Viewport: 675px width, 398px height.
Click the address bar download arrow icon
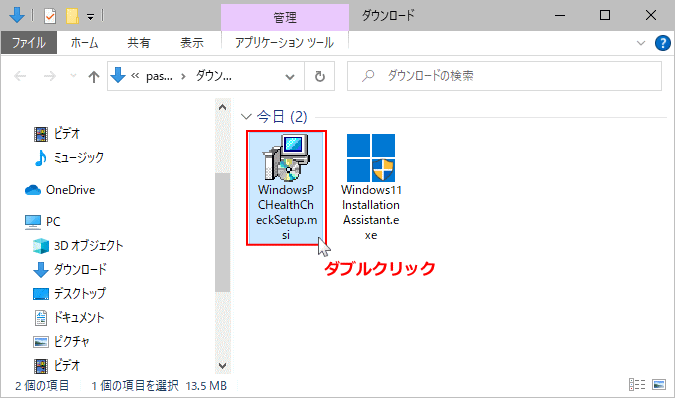coord(118,75)
